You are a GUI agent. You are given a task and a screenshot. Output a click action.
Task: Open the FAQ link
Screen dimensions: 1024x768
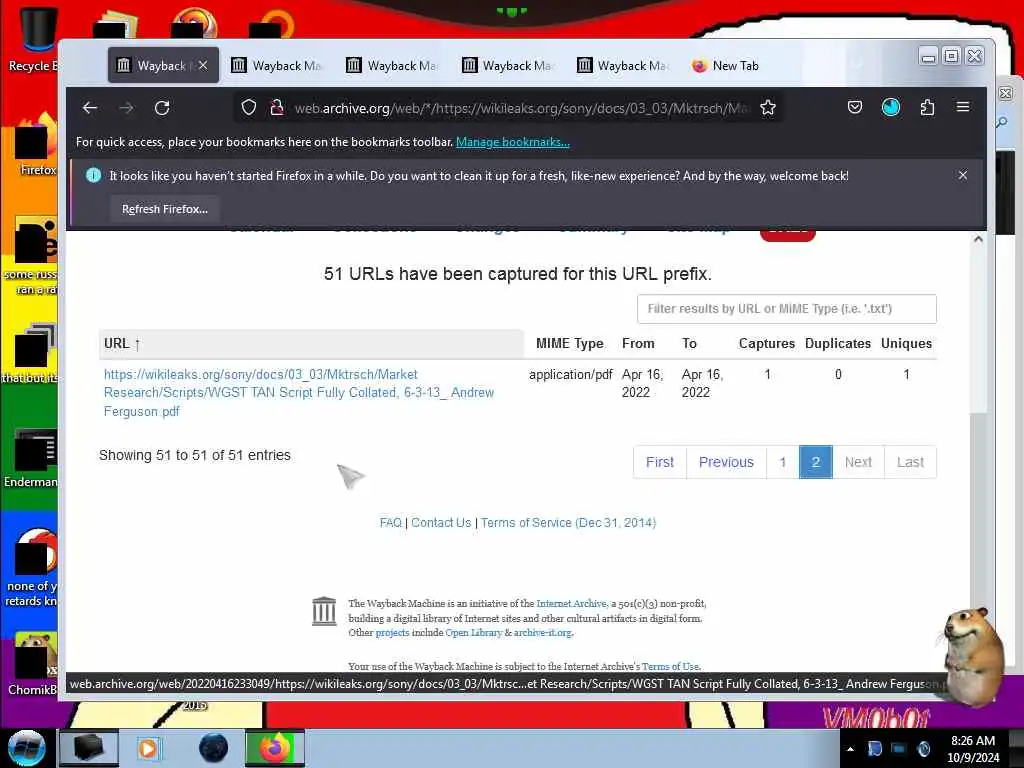pyautogui.click(x=391, y=522)
